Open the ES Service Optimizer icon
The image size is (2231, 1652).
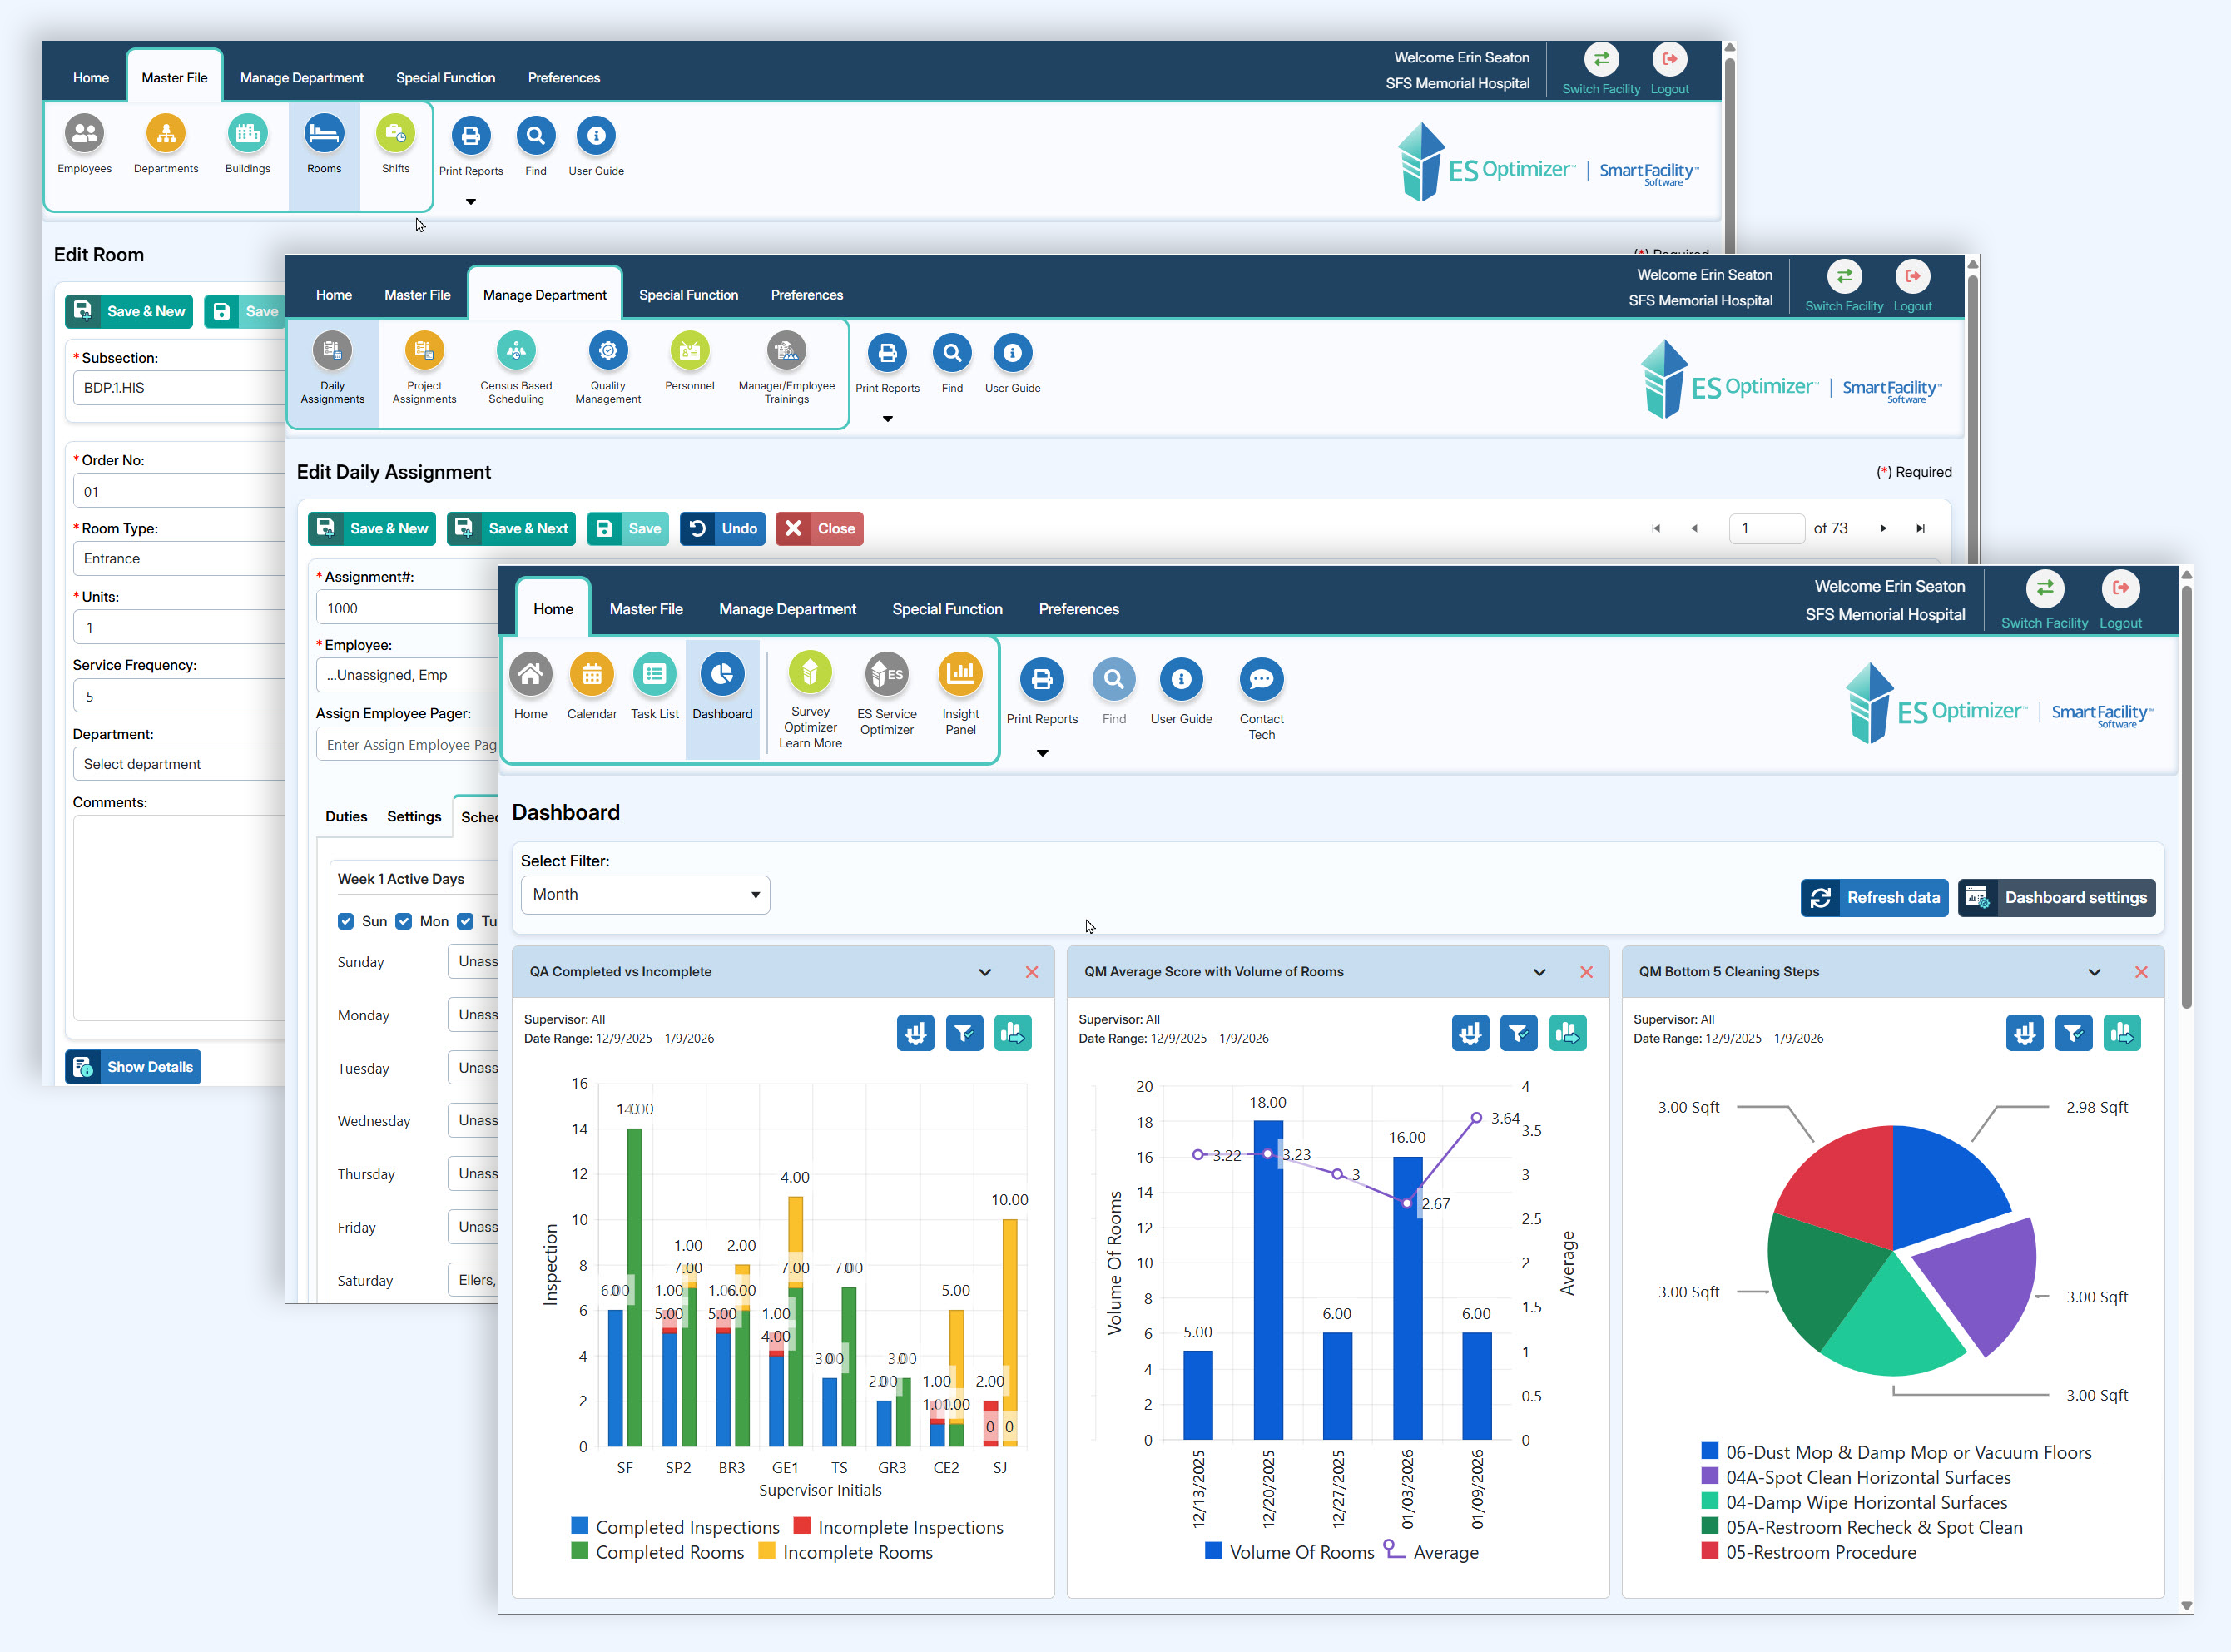pyautogui.click(x=886, y=676)
